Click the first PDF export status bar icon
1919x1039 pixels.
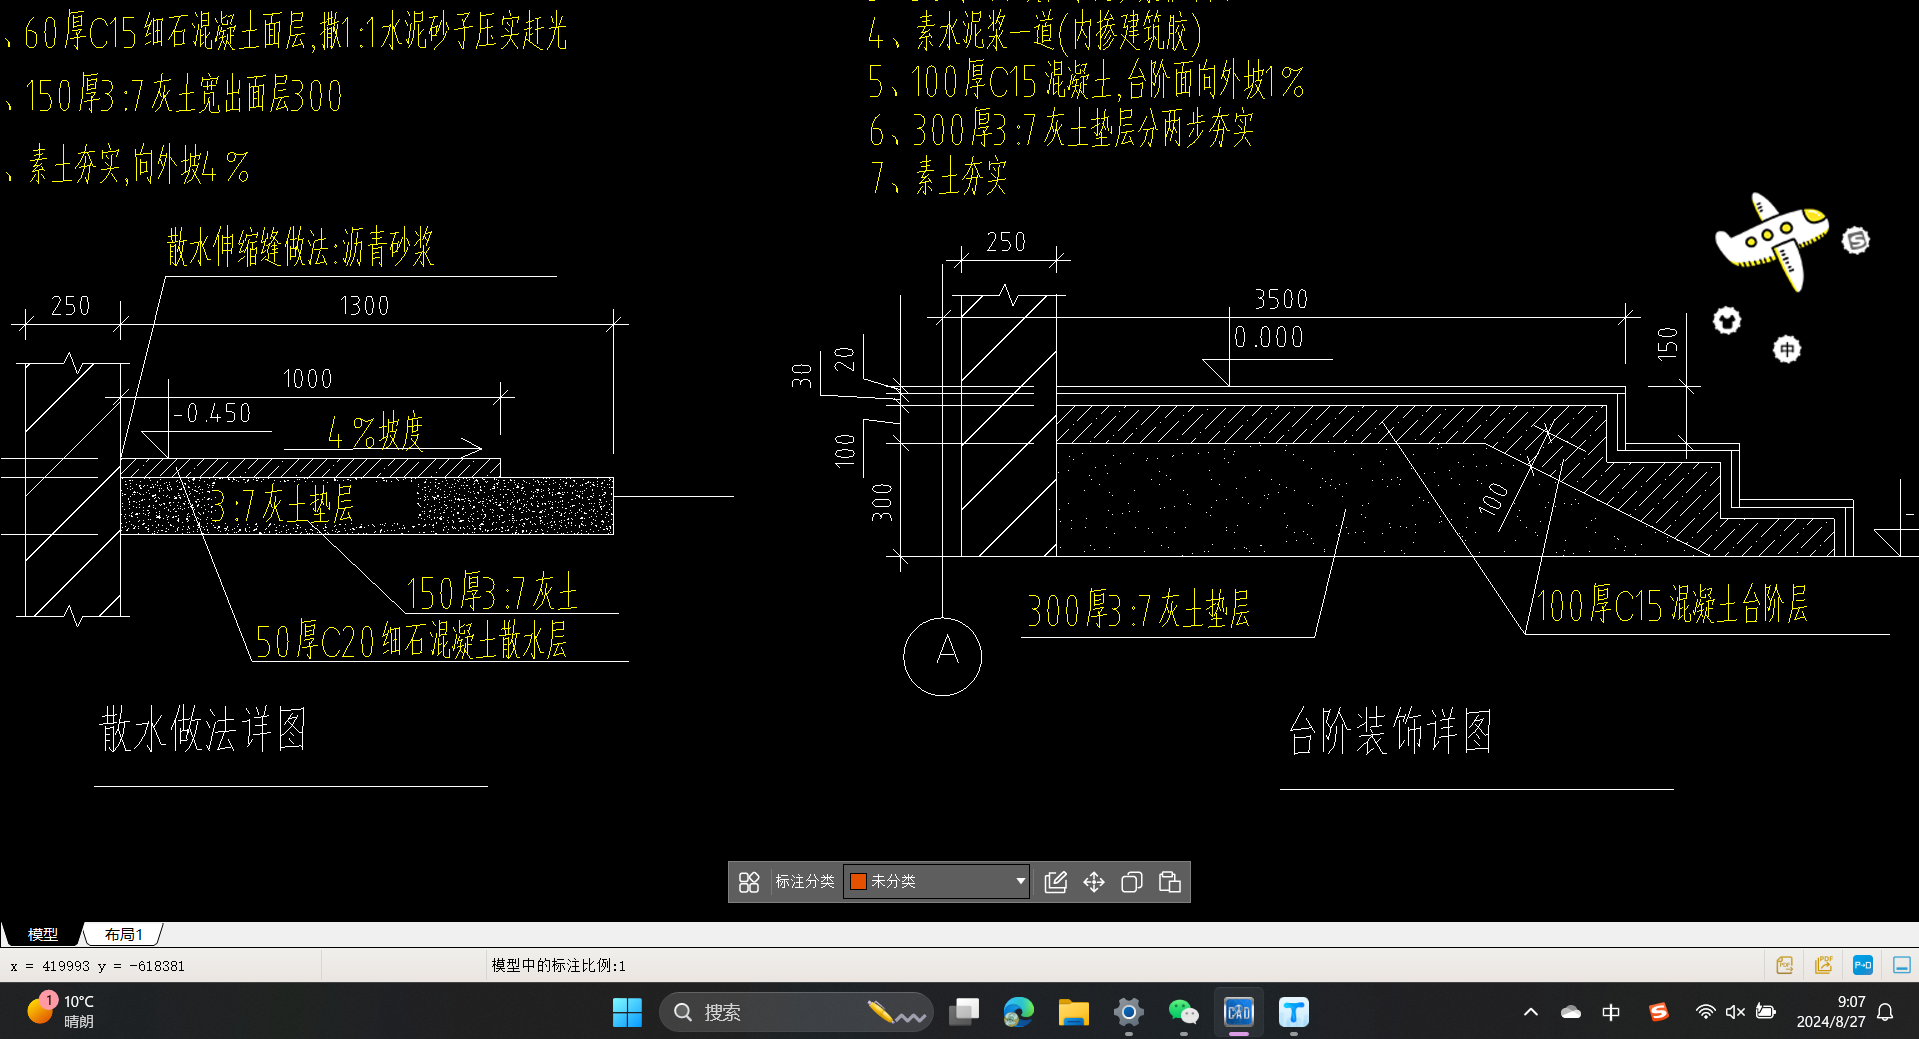pos(1785,965)
